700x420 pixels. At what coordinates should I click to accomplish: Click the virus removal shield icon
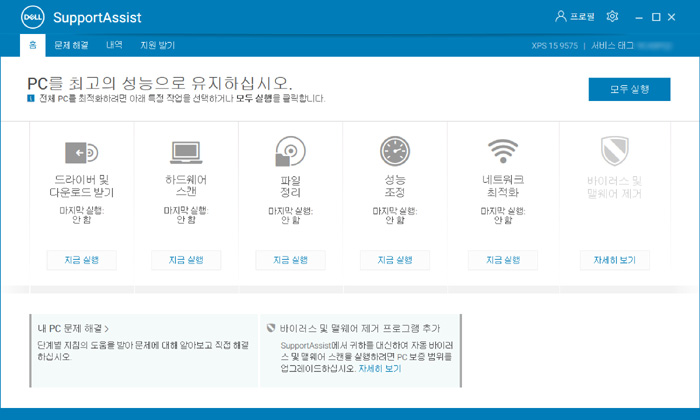(614, 151)
